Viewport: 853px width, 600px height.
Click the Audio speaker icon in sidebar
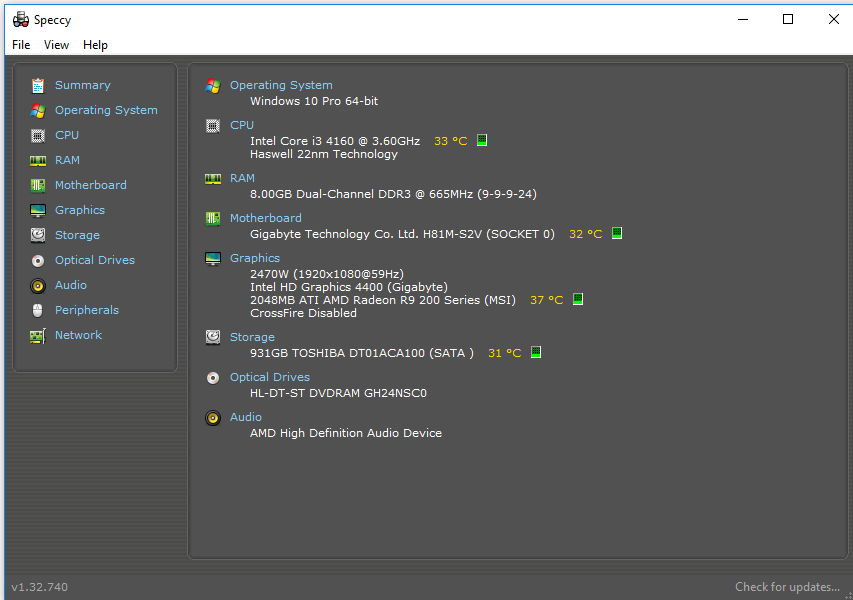pyautogui.click(x=38, y=286)
